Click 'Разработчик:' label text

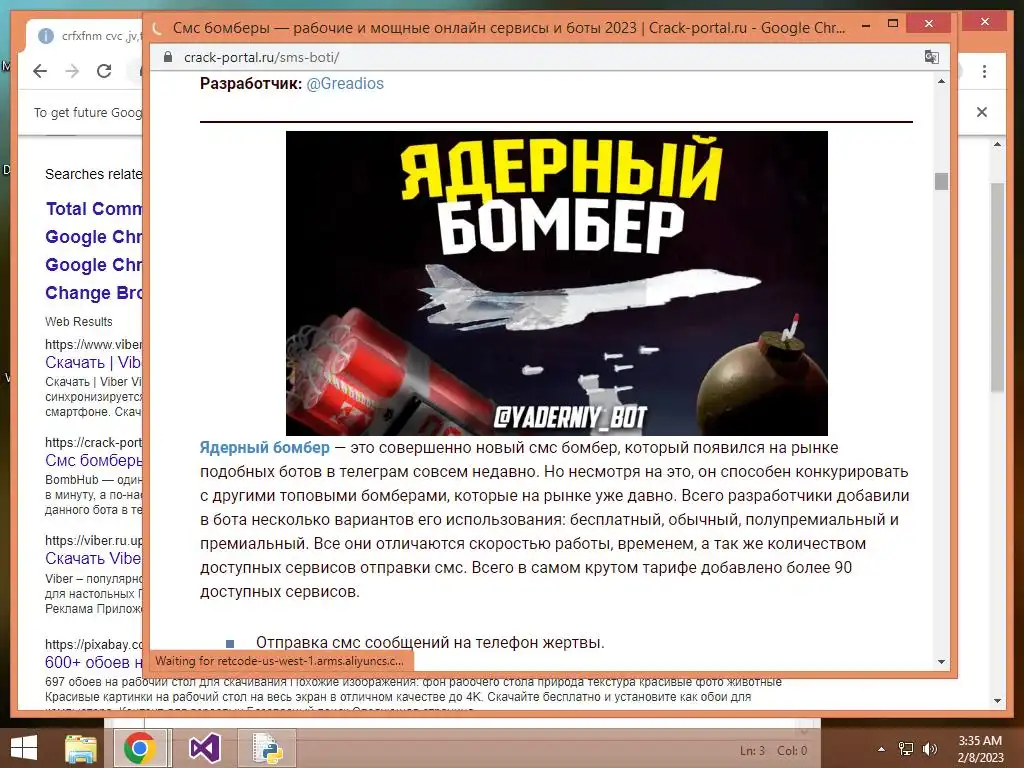pos(251,84)
